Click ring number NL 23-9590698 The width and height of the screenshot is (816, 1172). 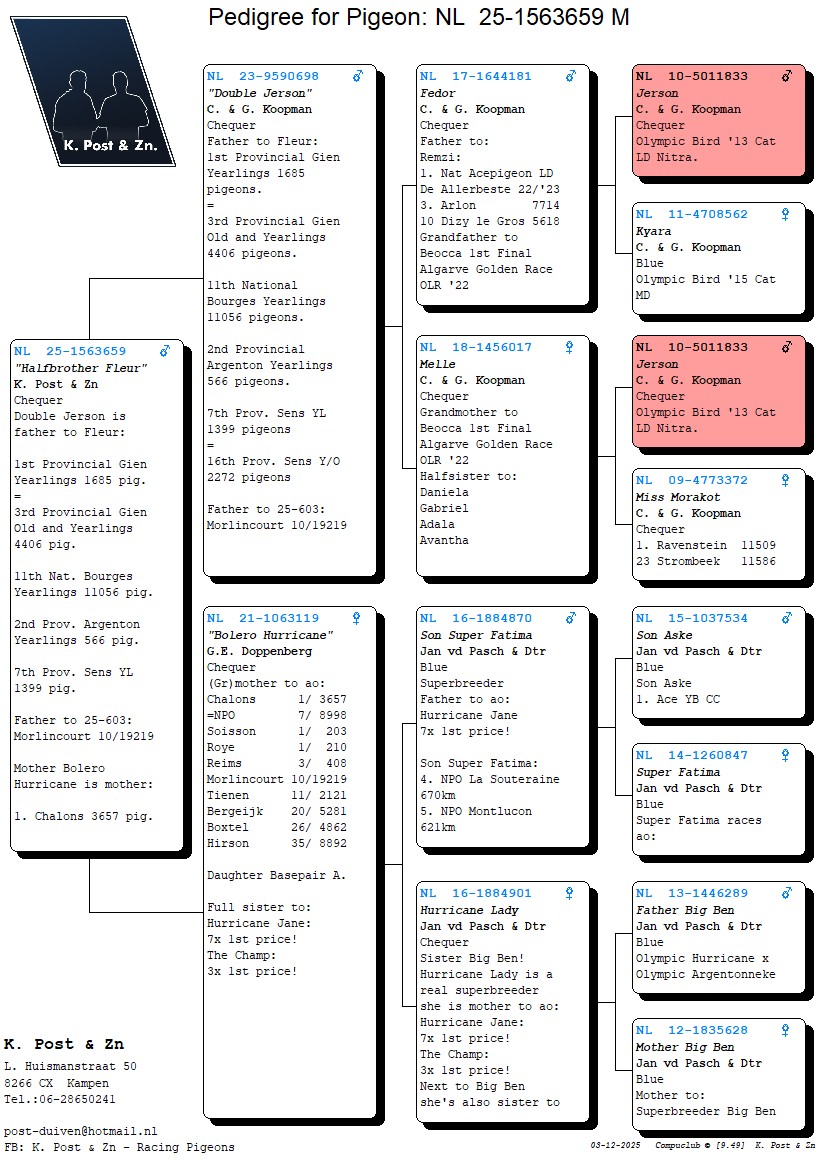263,76
